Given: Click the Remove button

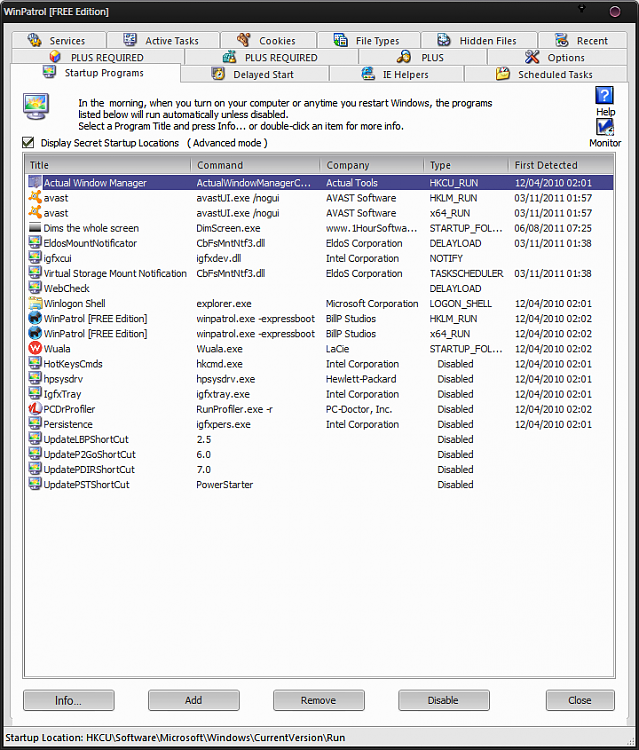Looking at the screenshot, I should pyautogui.click(x=319, y=700).
